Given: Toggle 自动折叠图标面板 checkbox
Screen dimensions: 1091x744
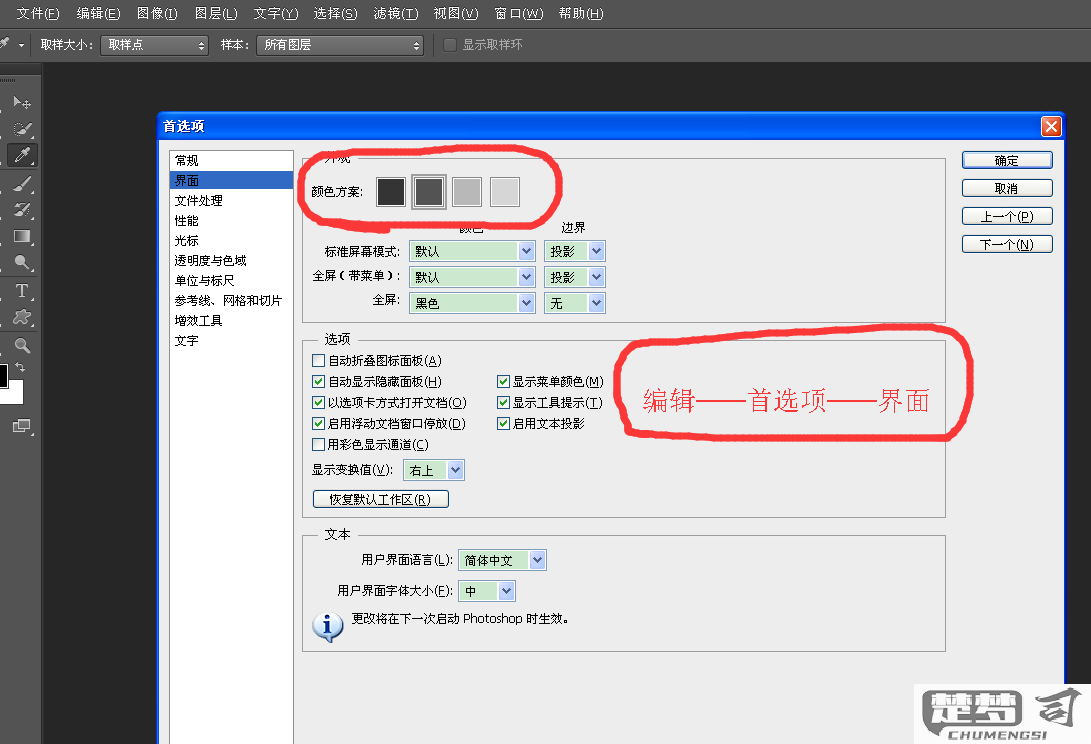Looking at the screenshot, I should pos(319,361).
